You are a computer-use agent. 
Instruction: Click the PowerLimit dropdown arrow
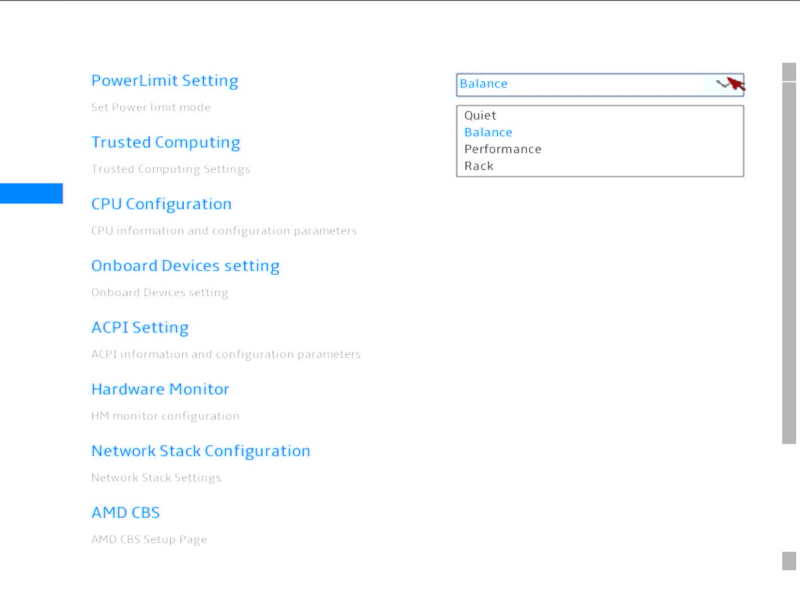click(729, 84)
